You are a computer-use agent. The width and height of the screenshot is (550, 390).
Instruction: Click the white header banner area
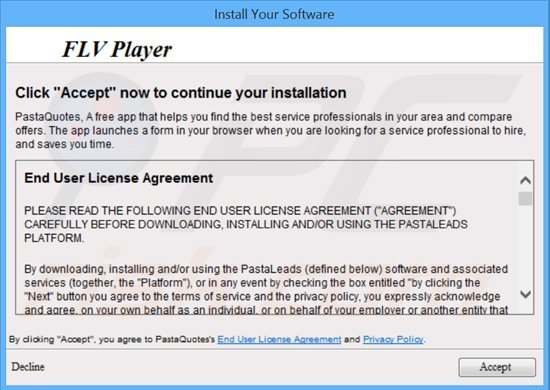pyautogui.click(x=275, y=45)
